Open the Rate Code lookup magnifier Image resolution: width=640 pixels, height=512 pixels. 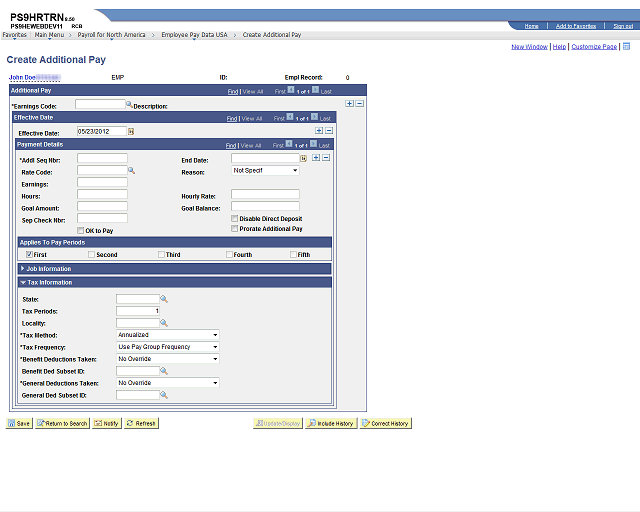(x=131, y=170)
